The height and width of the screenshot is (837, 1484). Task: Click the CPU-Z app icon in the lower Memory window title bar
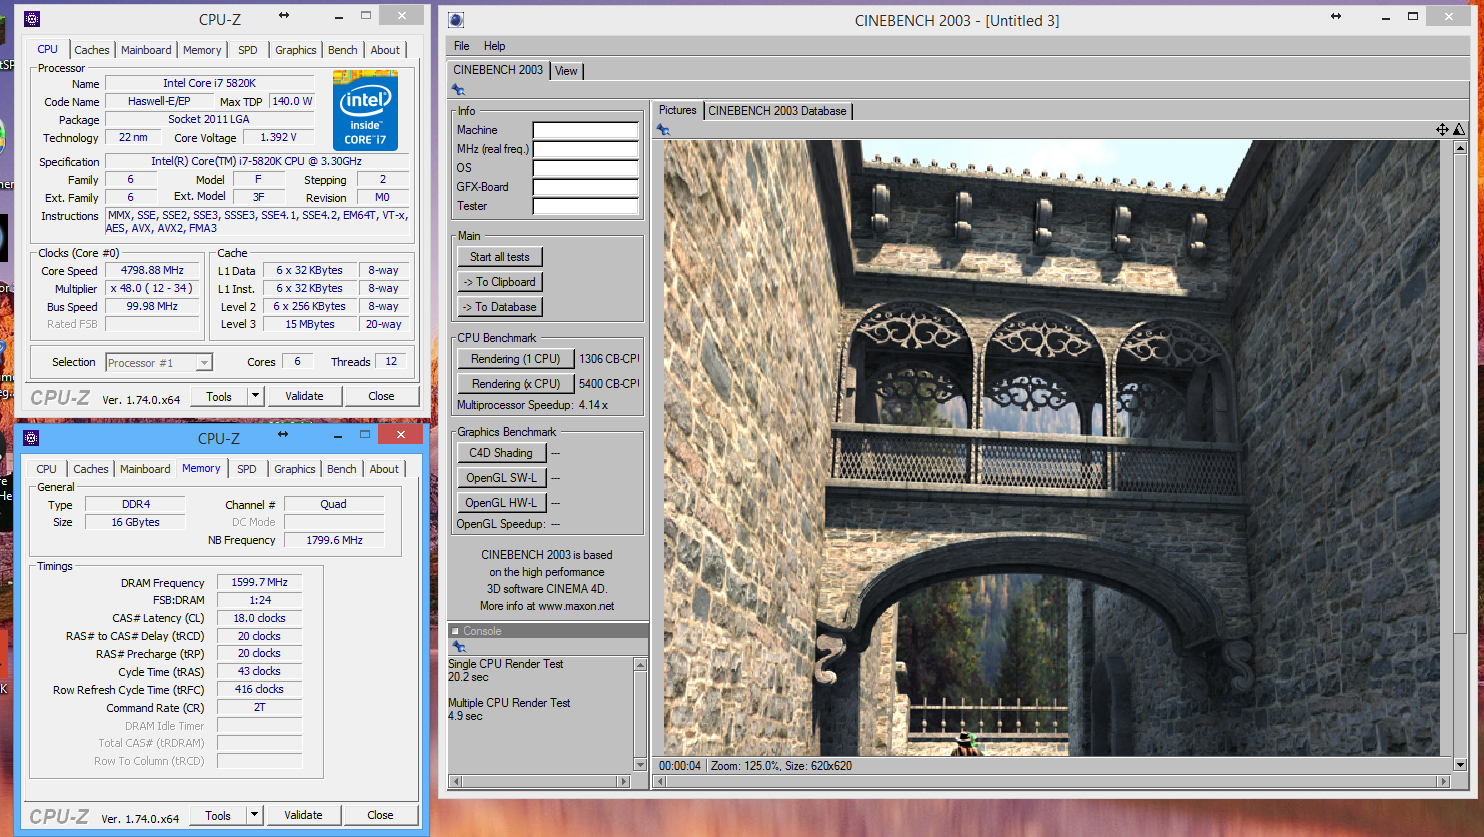pos(31,437)
